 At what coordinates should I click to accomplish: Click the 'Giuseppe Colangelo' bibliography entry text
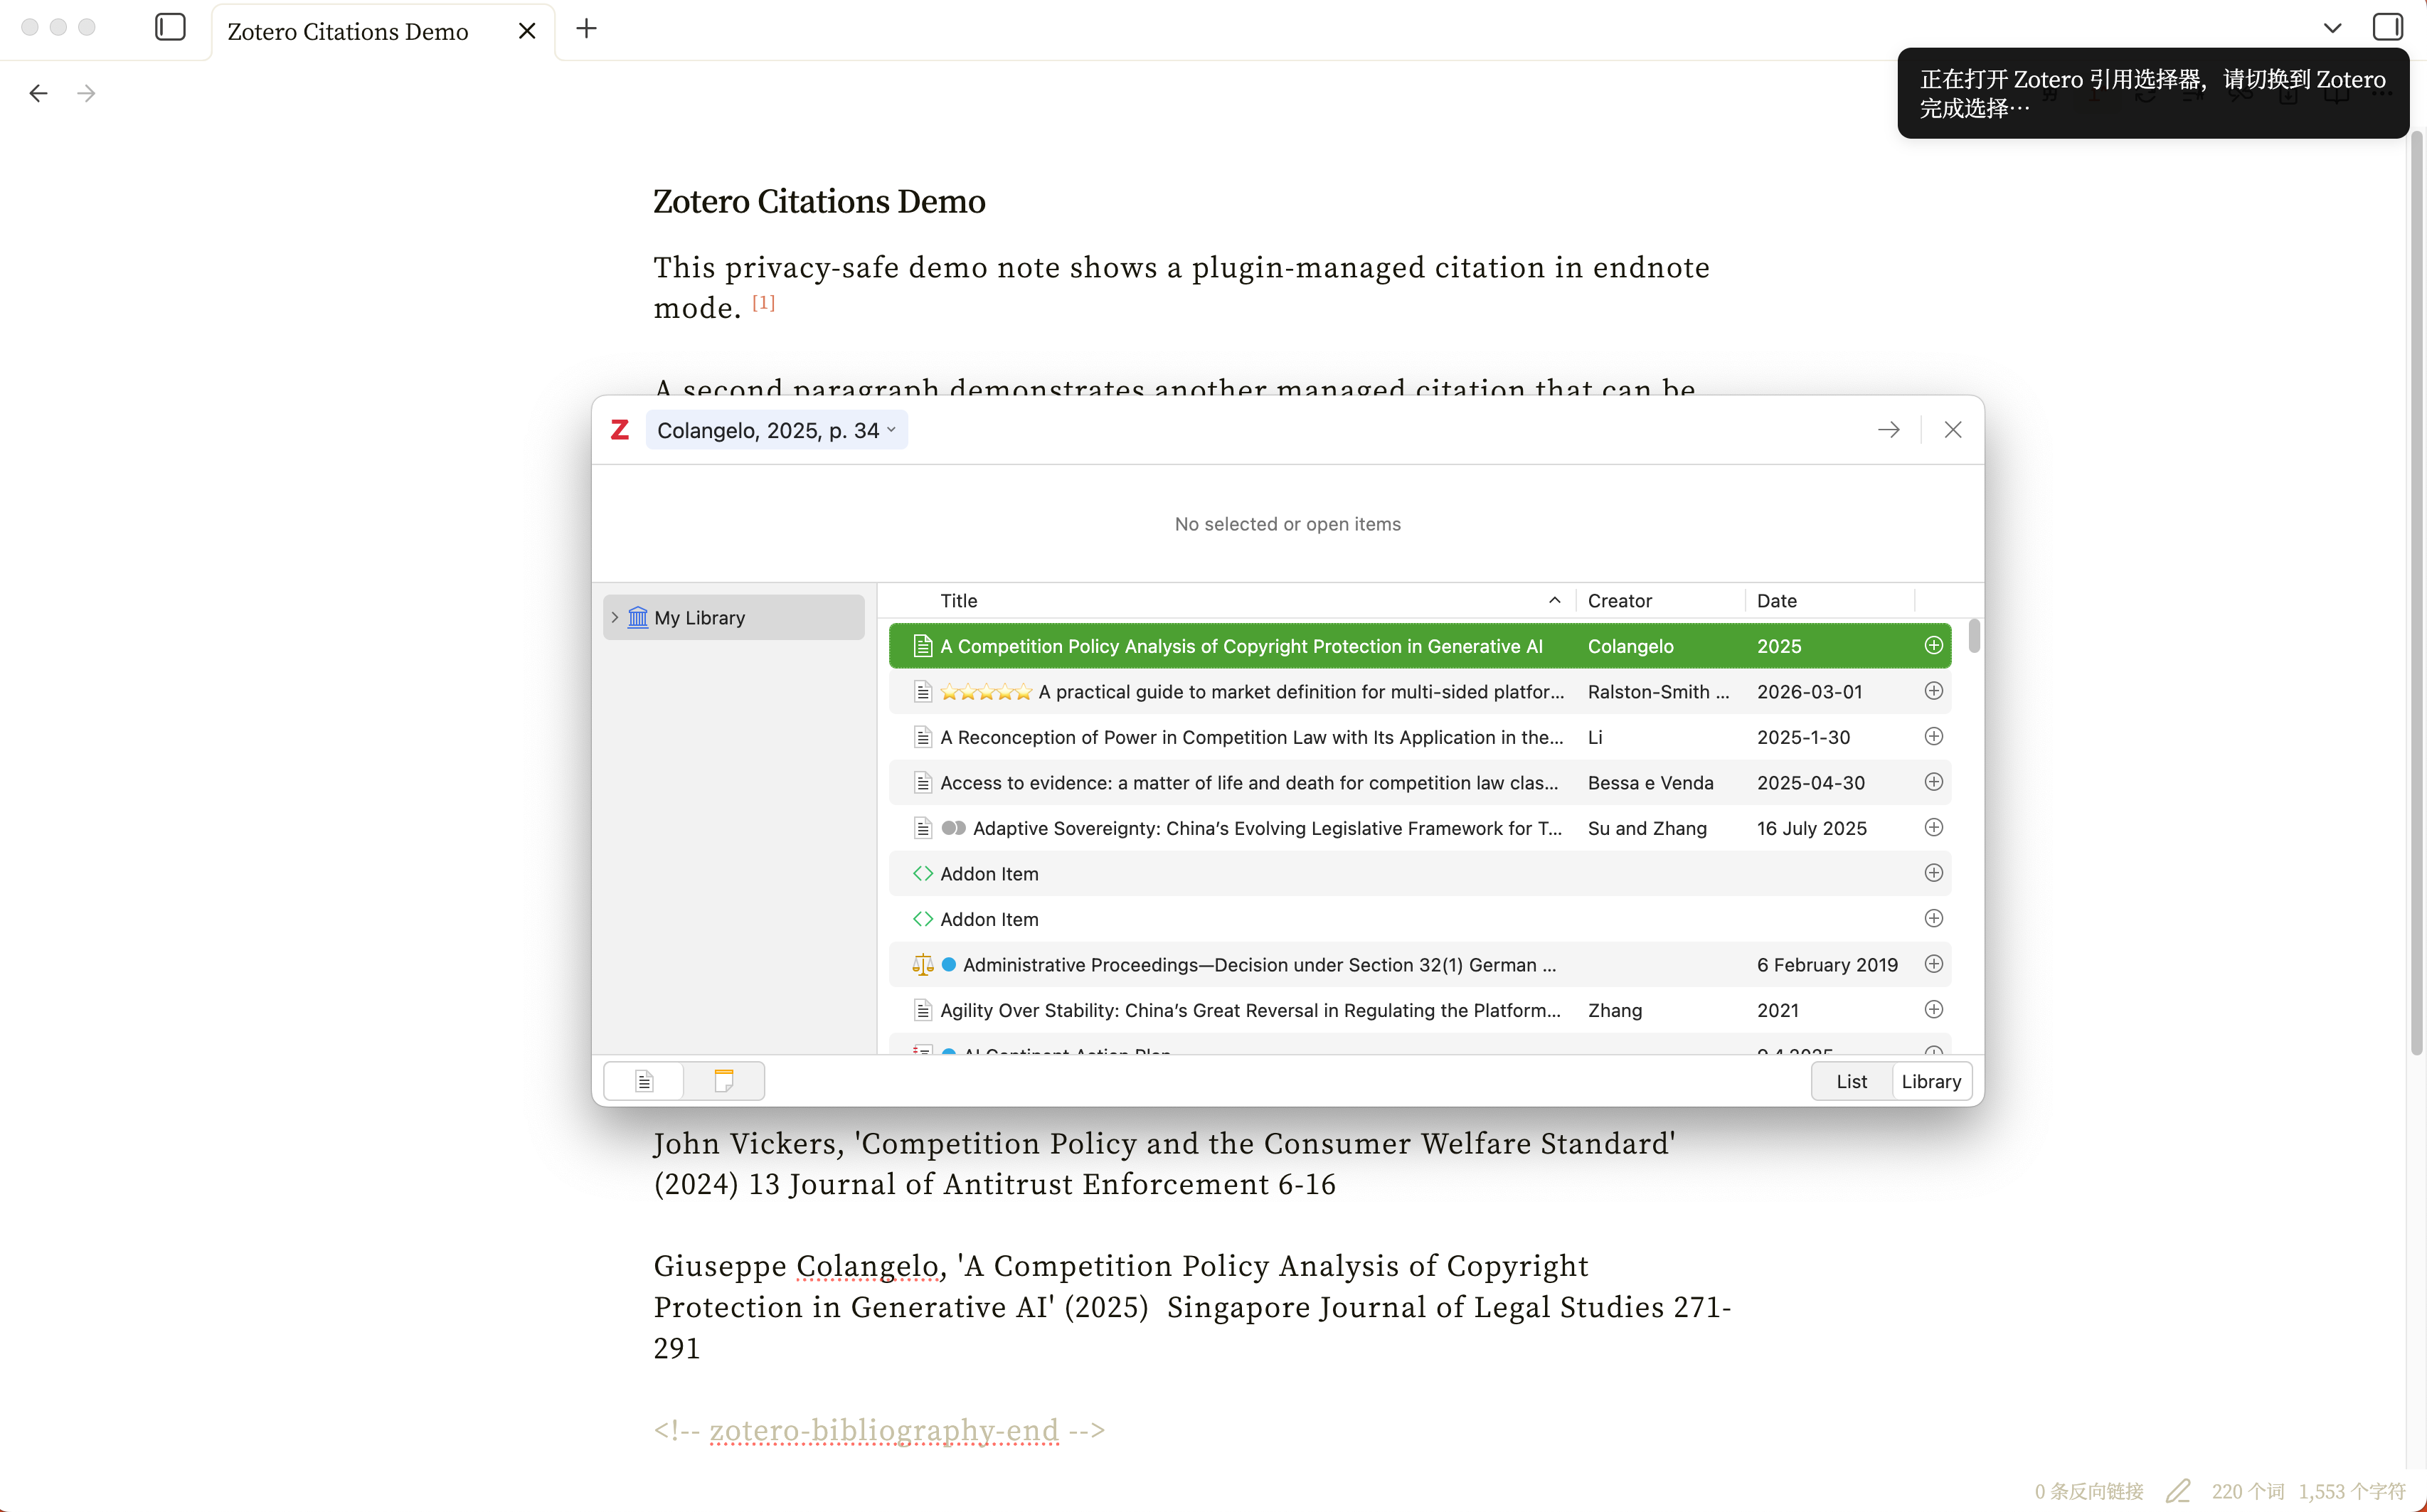(1192, 1306)
